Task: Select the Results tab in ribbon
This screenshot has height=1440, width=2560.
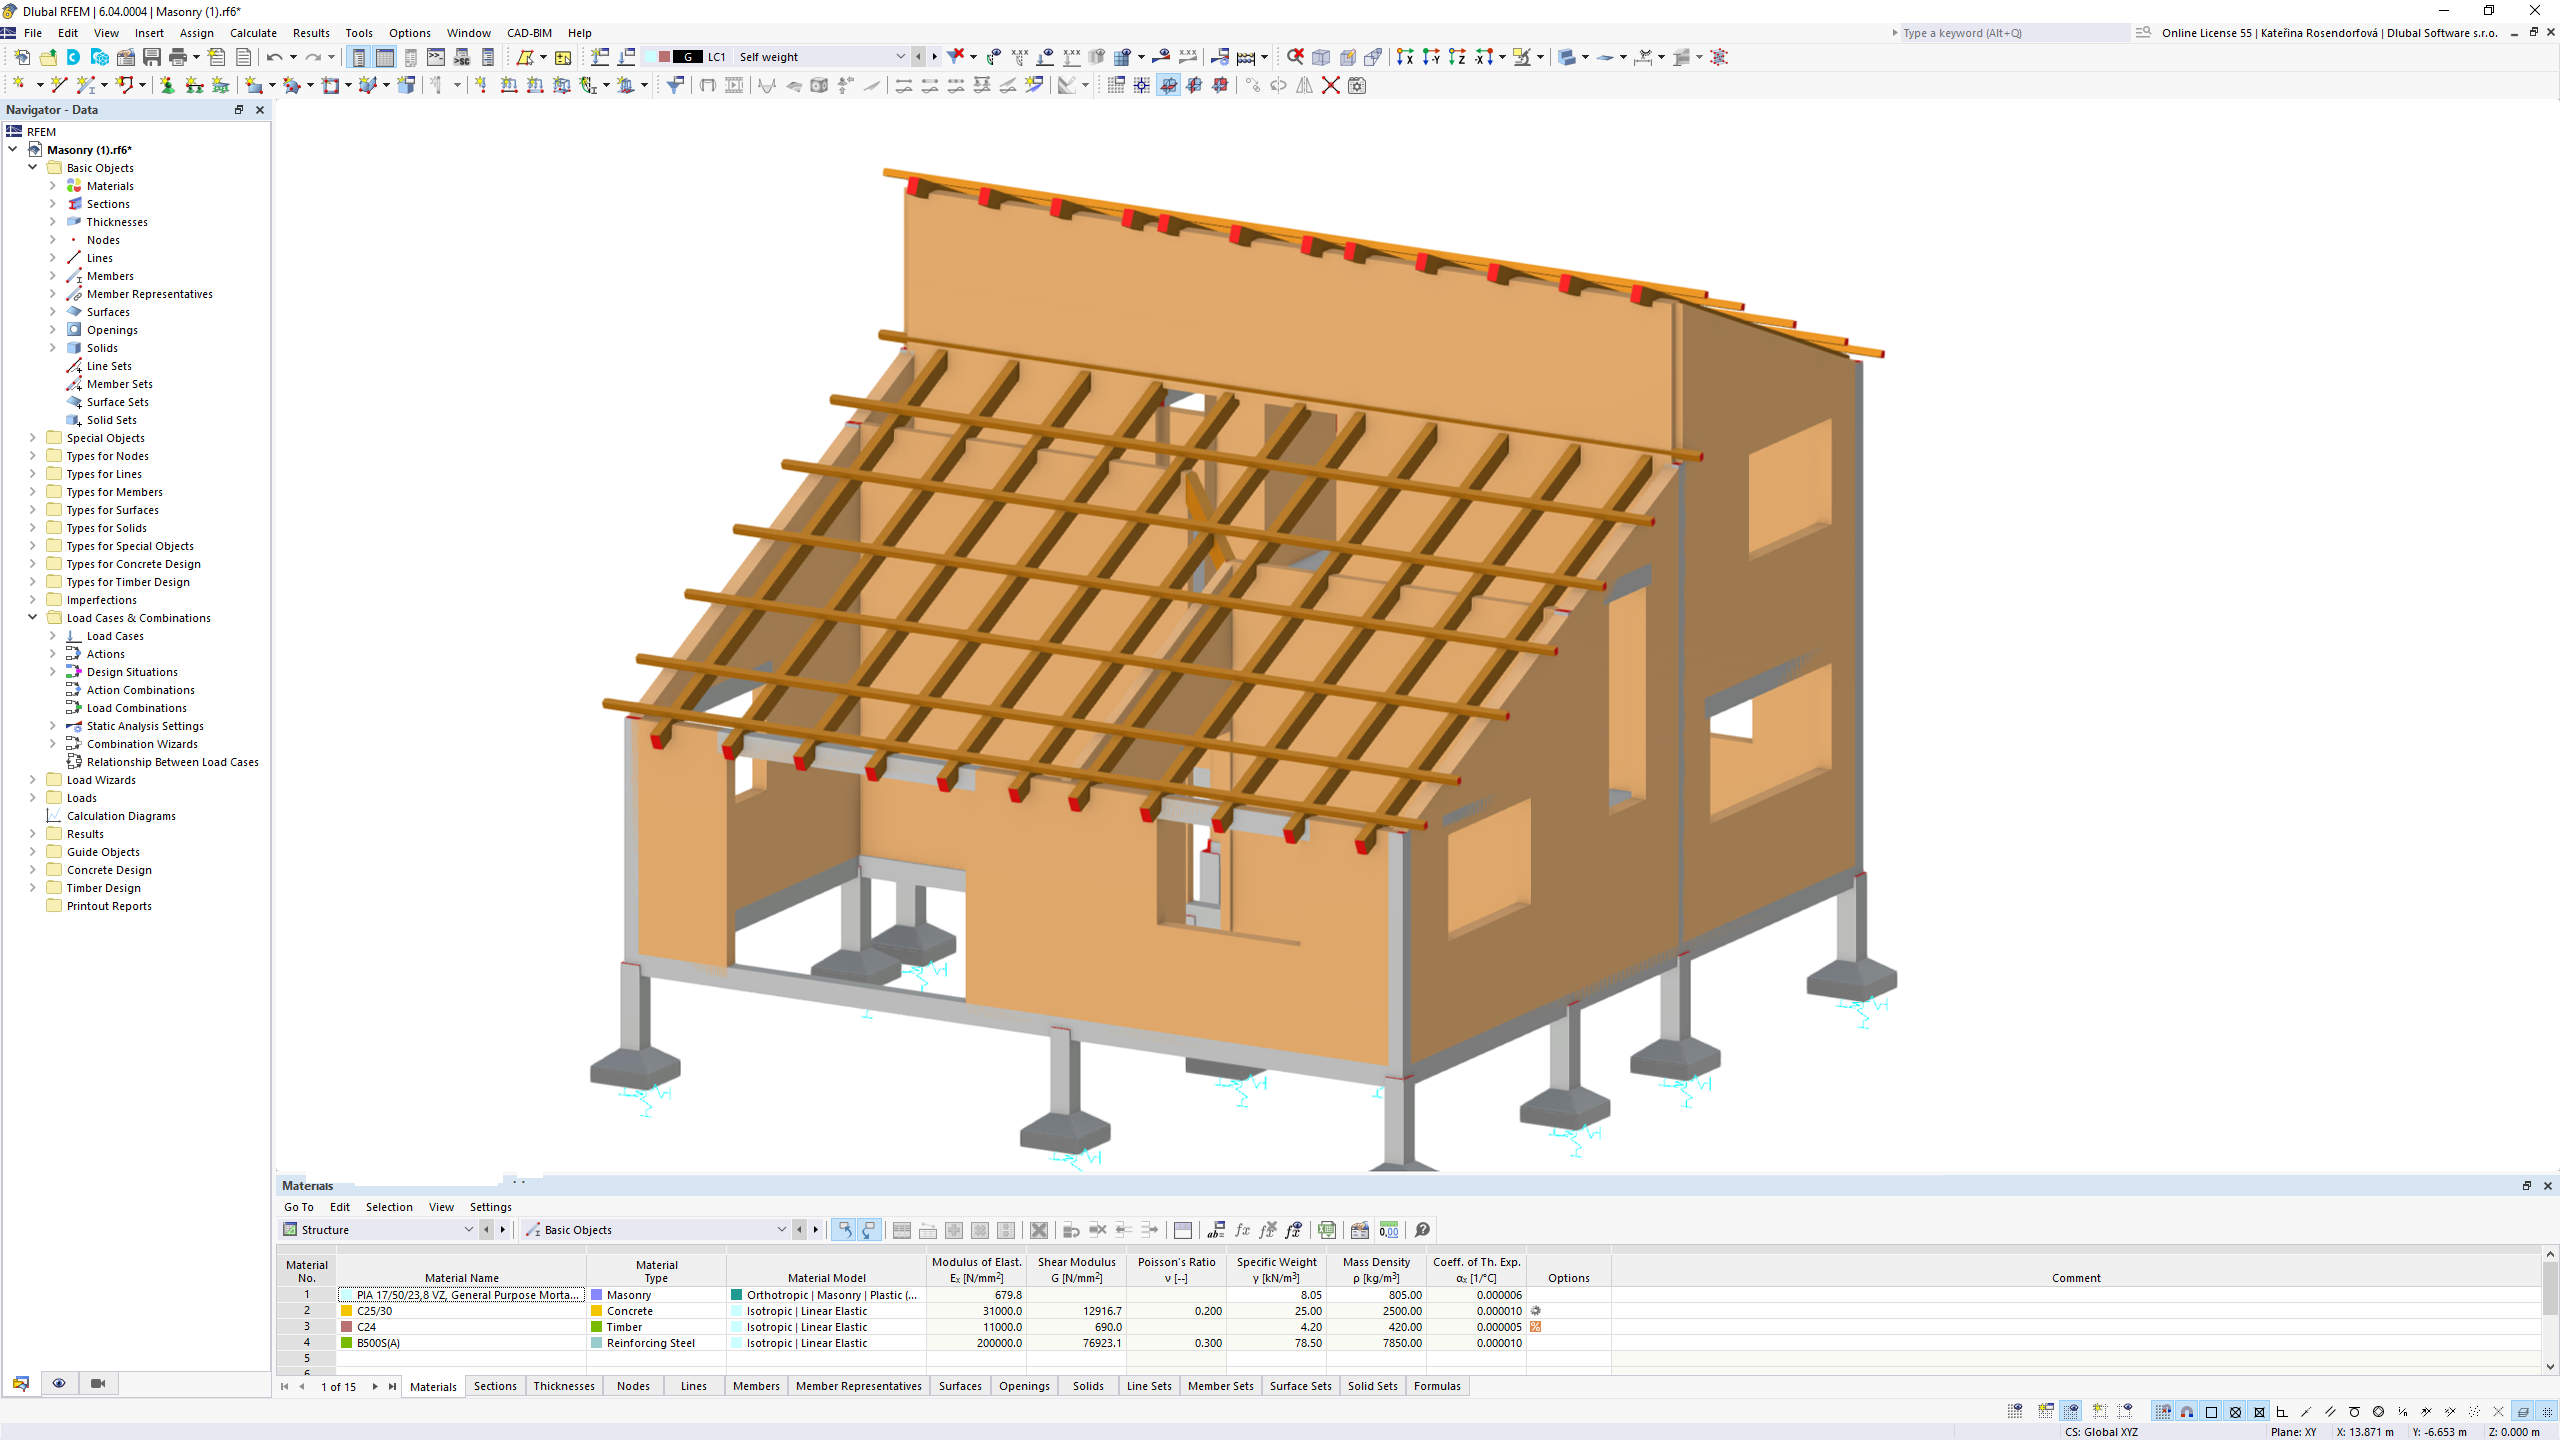Action: 309,32
